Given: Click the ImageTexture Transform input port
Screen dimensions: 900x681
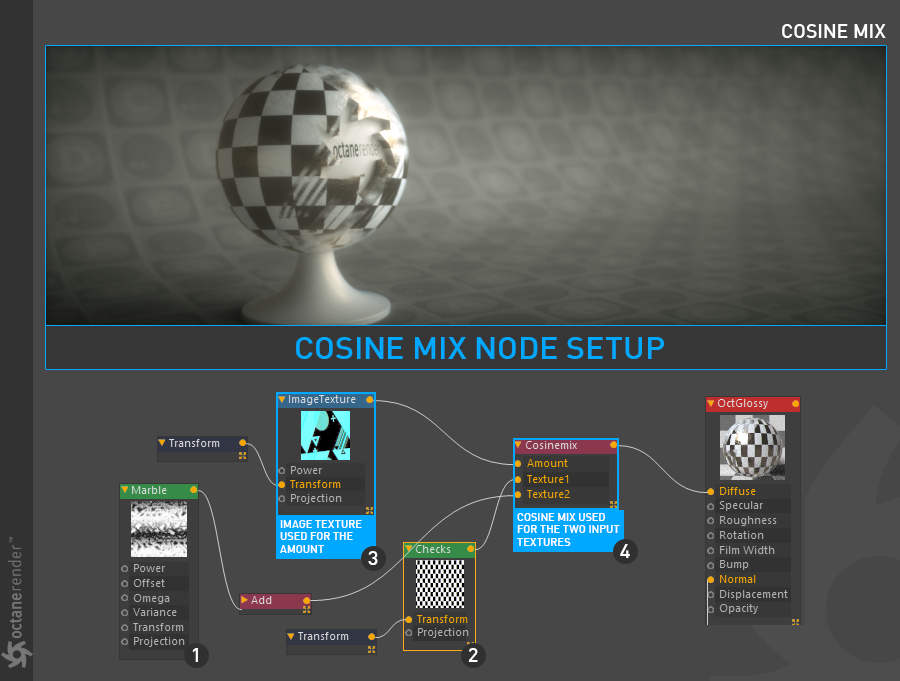Looking at the screenshot, I should pos(282,485).
